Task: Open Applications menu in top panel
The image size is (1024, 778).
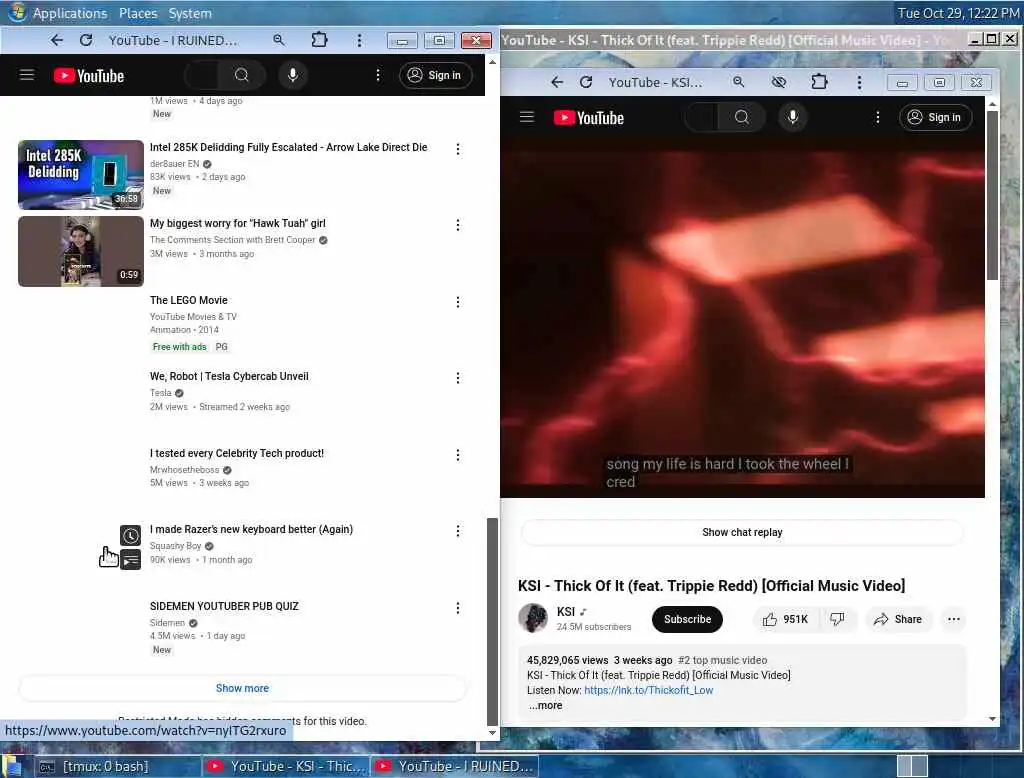Action: point(69,13)
